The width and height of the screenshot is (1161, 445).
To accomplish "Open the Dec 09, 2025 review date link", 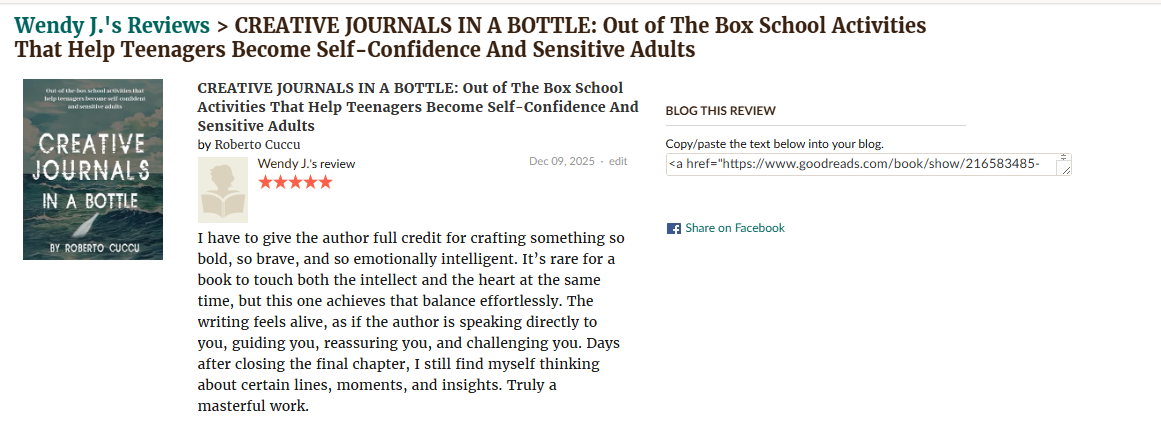I will pos(561,161).
